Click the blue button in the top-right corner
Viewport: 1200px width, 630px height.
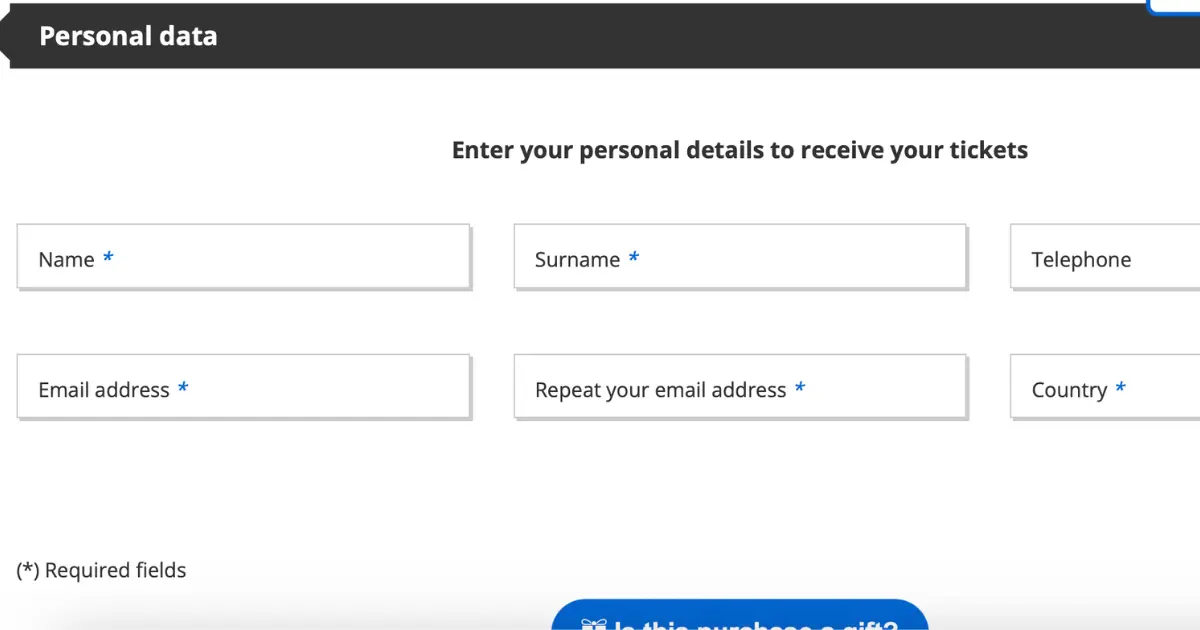[1175, 7]
